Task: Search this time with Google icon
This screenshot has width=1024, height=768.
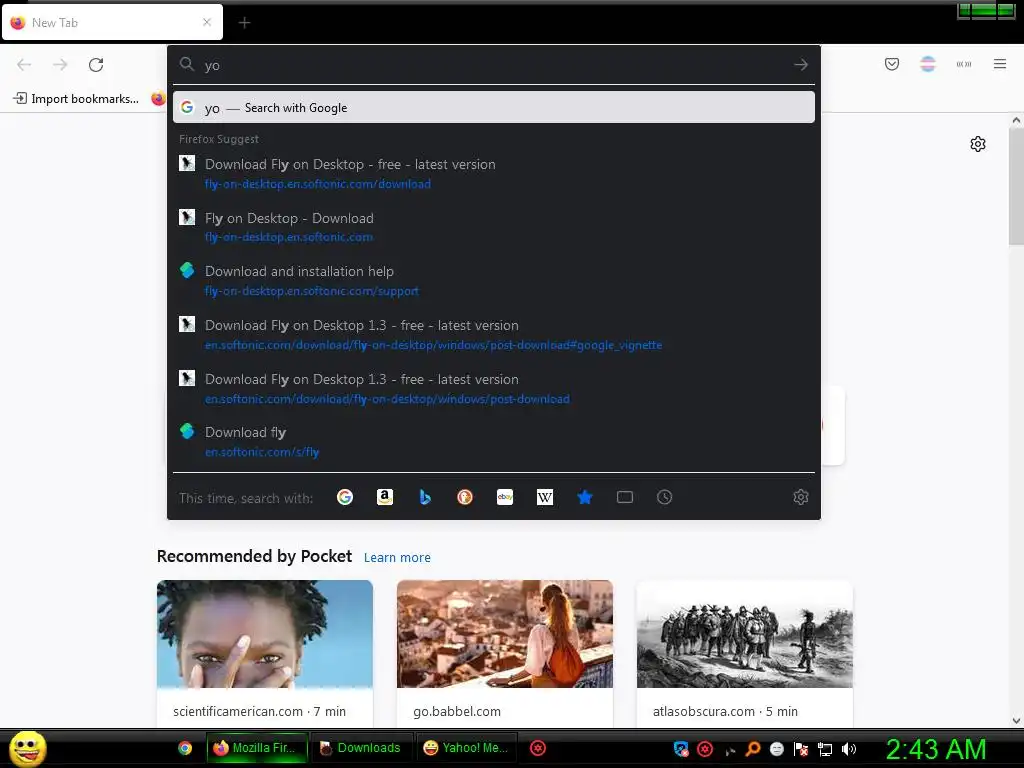Action: point(345,498)
